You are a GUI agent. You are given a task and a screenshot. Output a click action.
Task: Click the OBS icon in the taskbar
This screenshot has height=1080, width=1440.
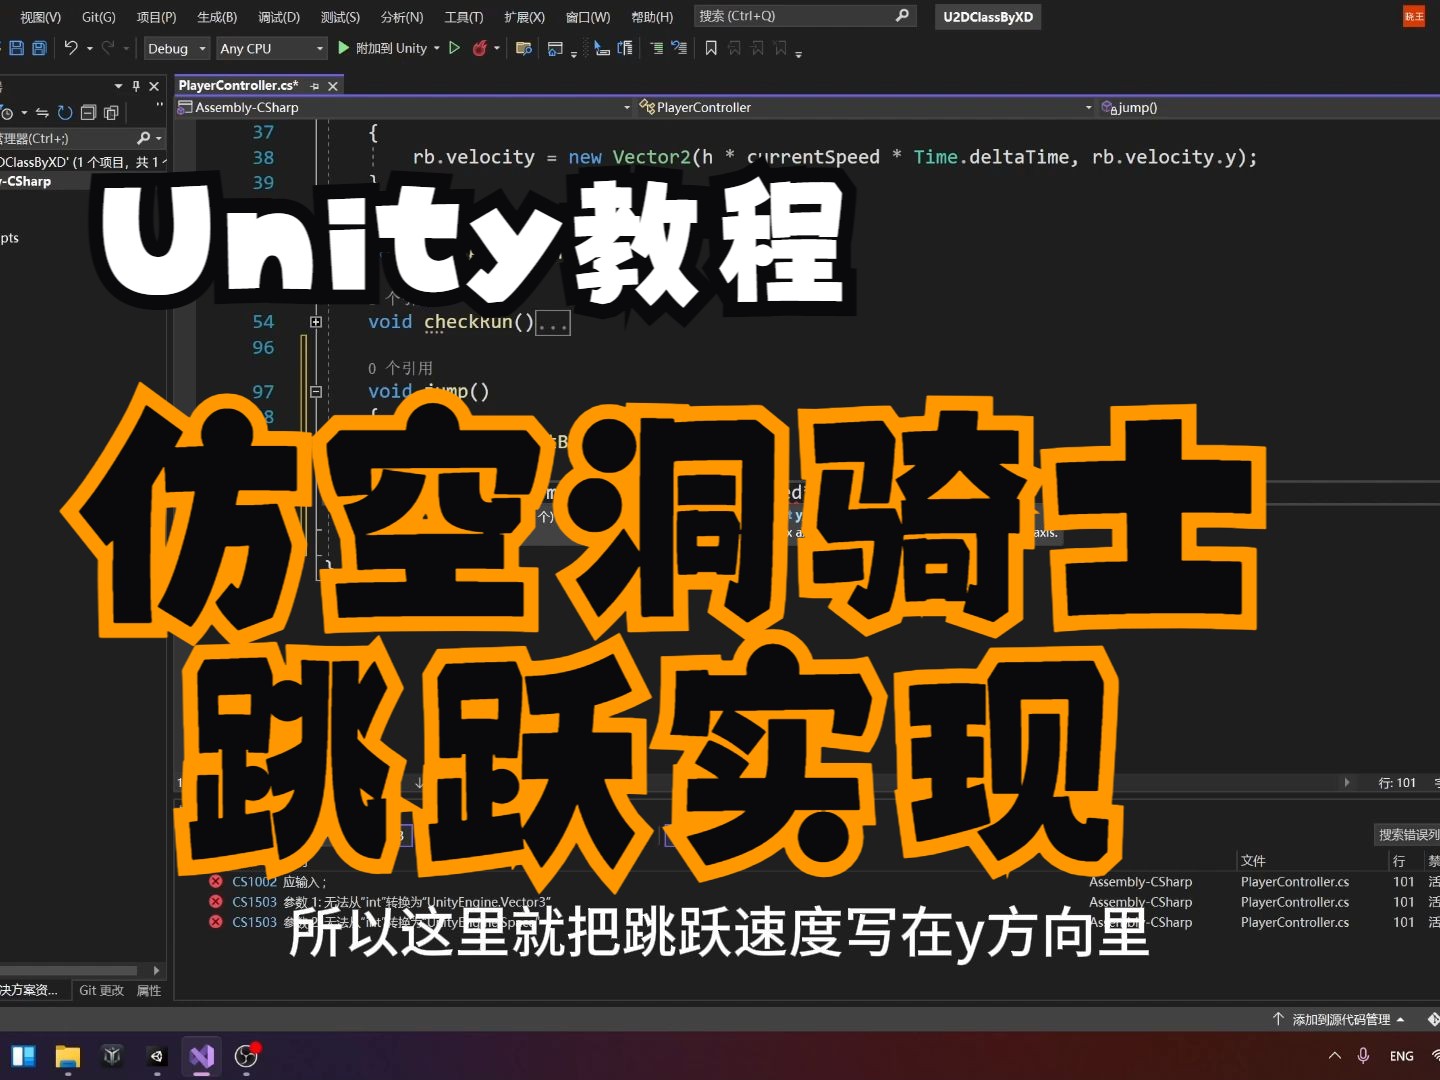click(246, 1056)
